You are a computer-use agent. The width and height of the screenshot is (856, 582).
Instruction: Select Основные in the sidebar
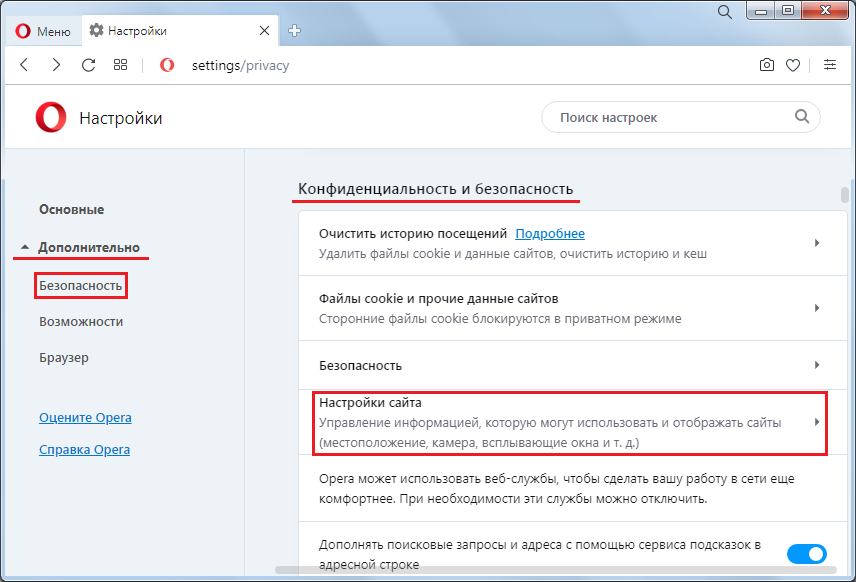point(72,210)
